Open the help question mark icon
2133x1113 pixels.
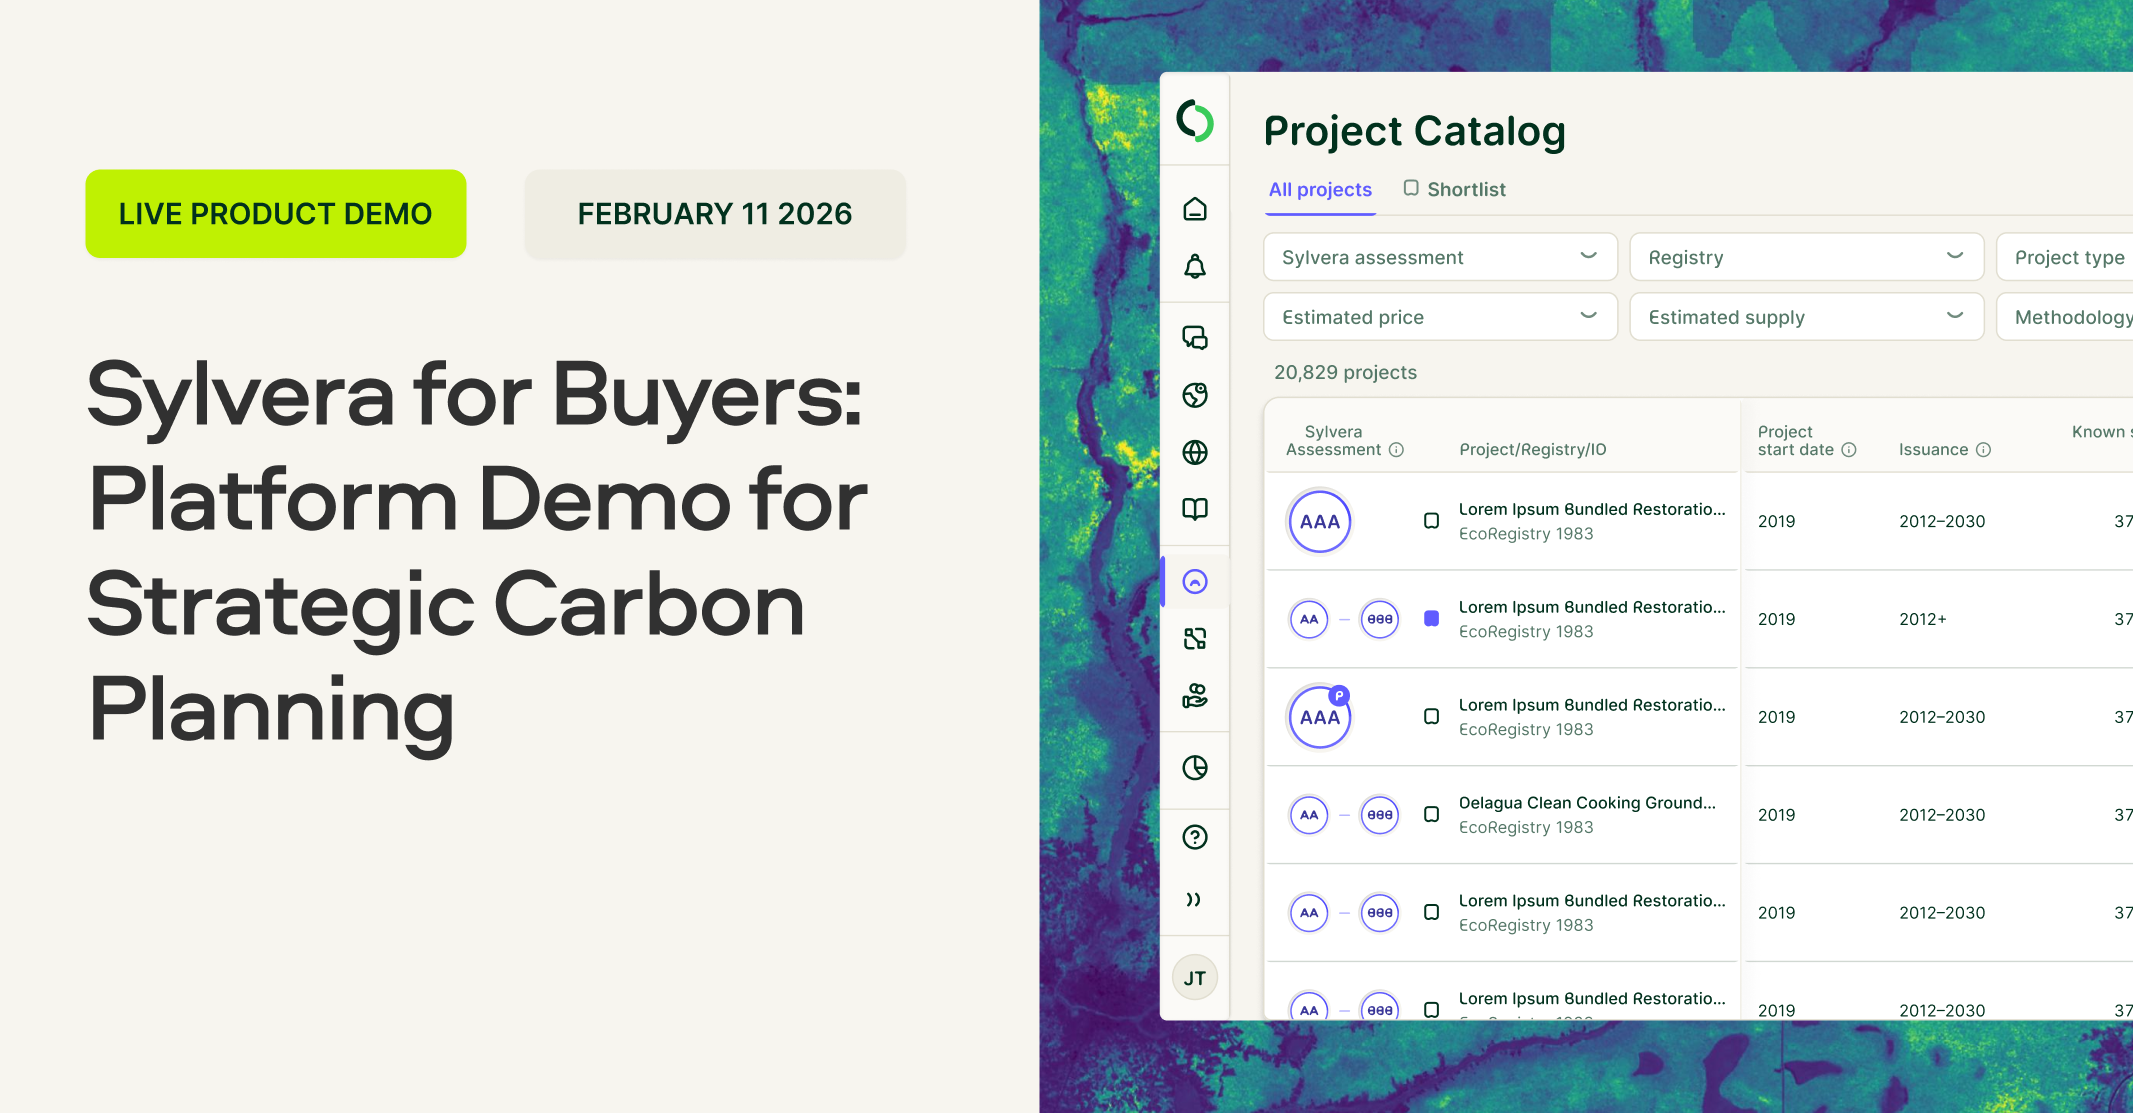(1194, 837)
